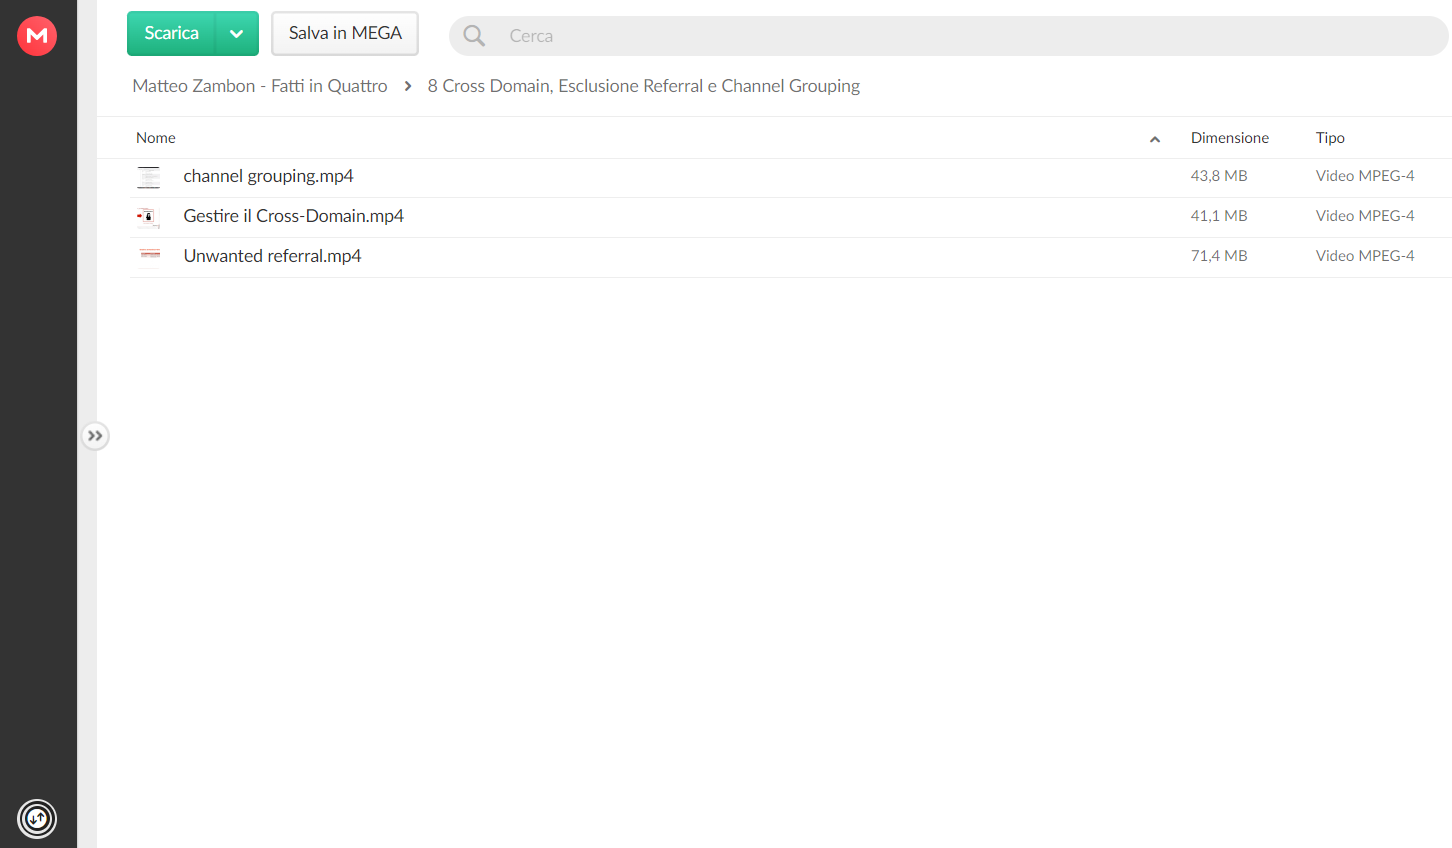Viewport: 1452px width, 848px height.
Task: Open the Scarica dropdown arrow
Action: tap(237, 34)
